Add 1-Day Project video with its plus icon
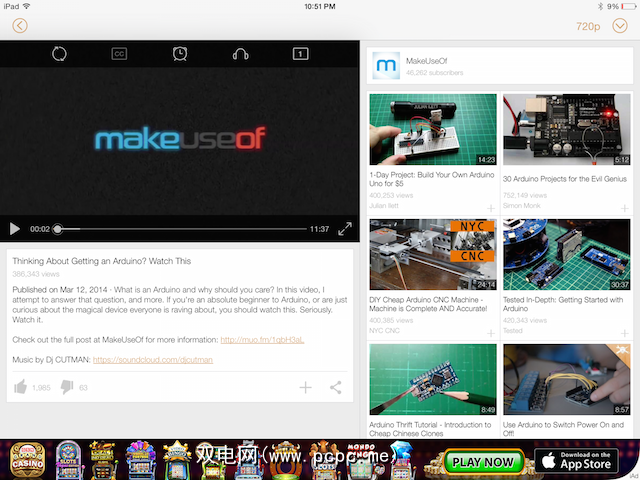Viewport: 640px width, 480px height. click(491, 209)
